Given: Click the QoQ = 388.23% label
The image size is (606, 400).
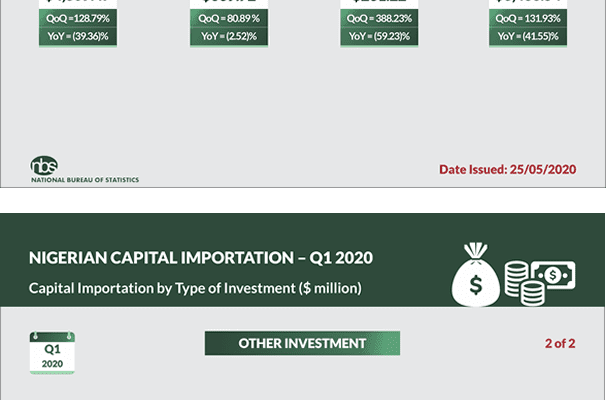Looking at the screenshot, I should pyautogui.click(x=379, y=19).
